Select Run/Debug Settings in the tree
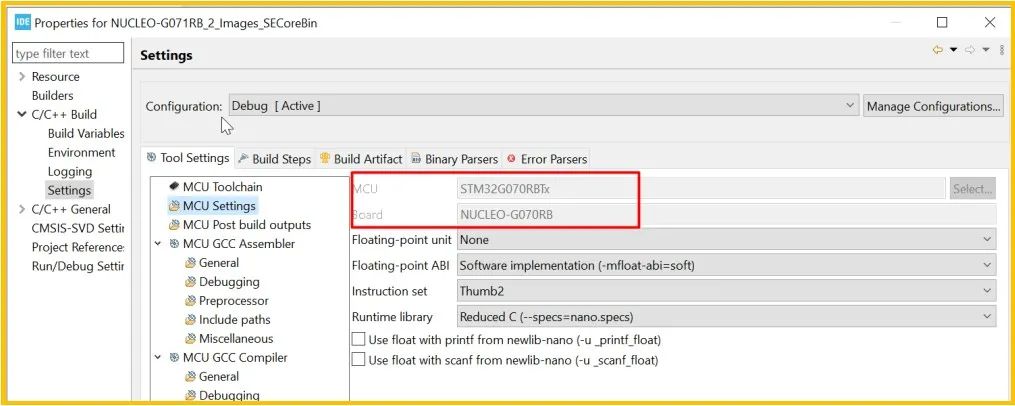 78,266
